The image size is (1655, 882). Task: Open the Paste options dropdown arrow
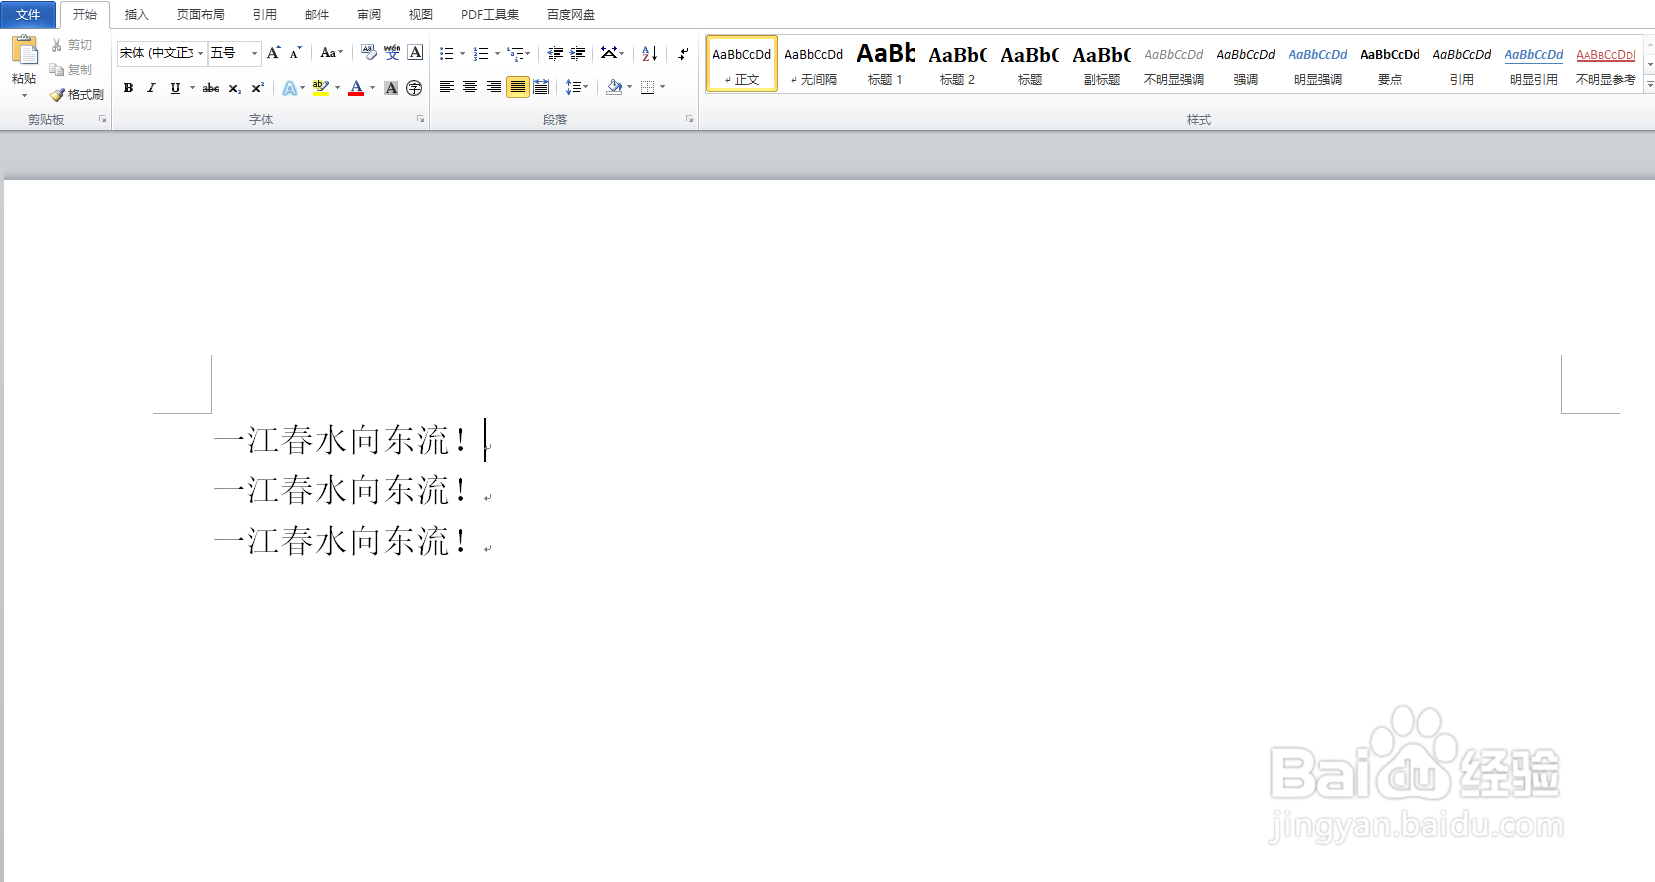click(24, 95)
